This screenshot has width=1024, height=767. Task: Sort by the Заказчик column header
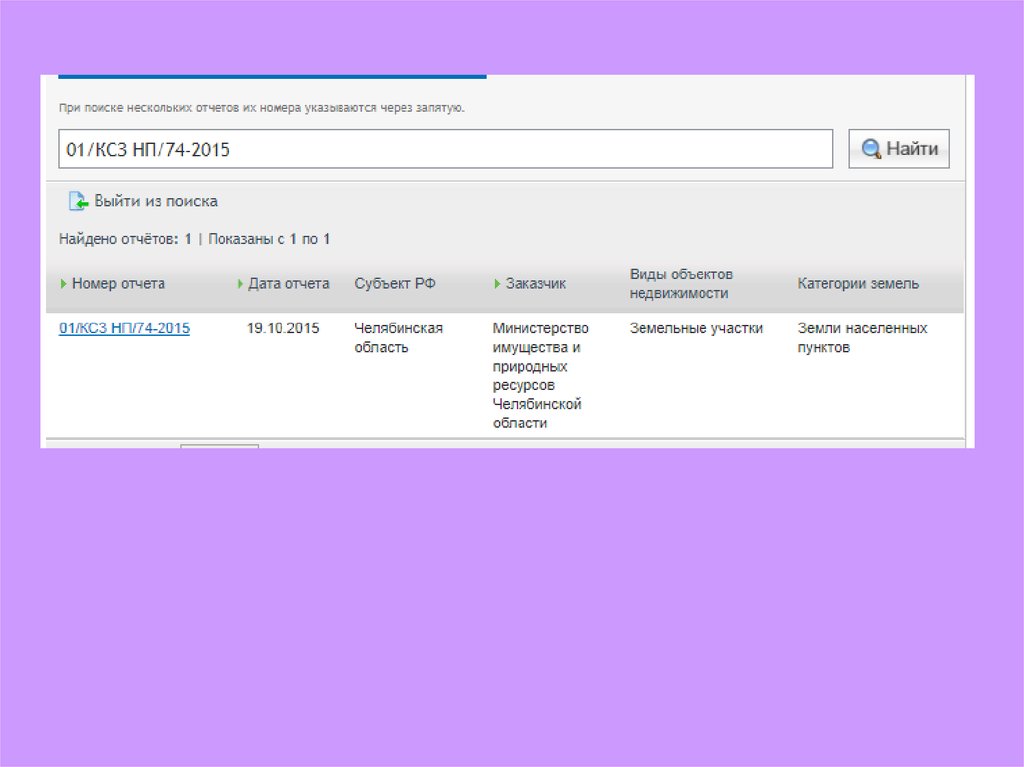tap(535, 284)
